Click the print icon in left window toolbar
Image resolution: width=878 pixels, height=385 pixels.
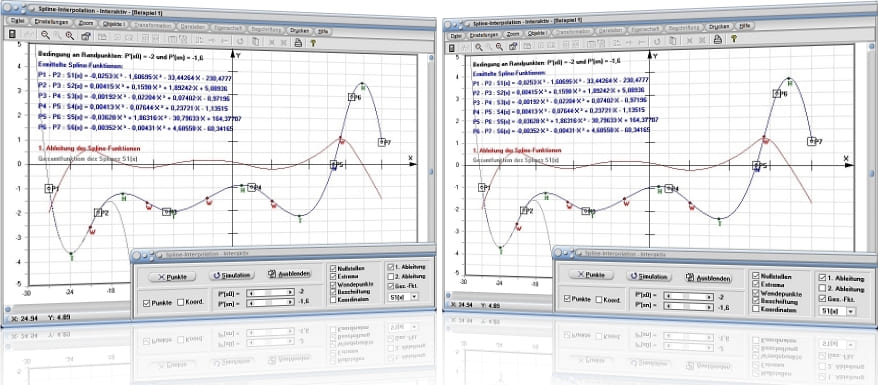coord(298,42)
